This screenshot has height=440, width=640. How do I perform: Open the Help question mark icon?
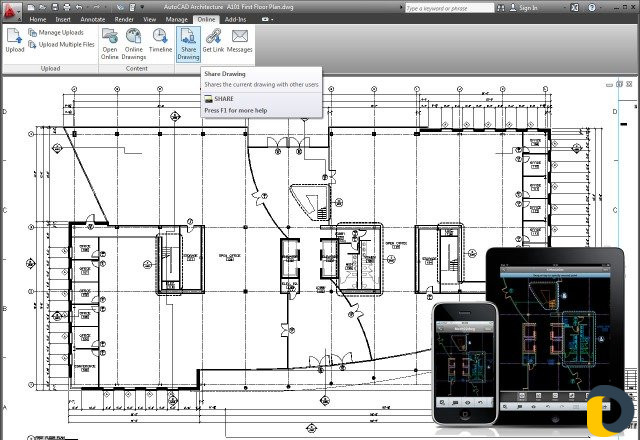[x=592, y=7]
